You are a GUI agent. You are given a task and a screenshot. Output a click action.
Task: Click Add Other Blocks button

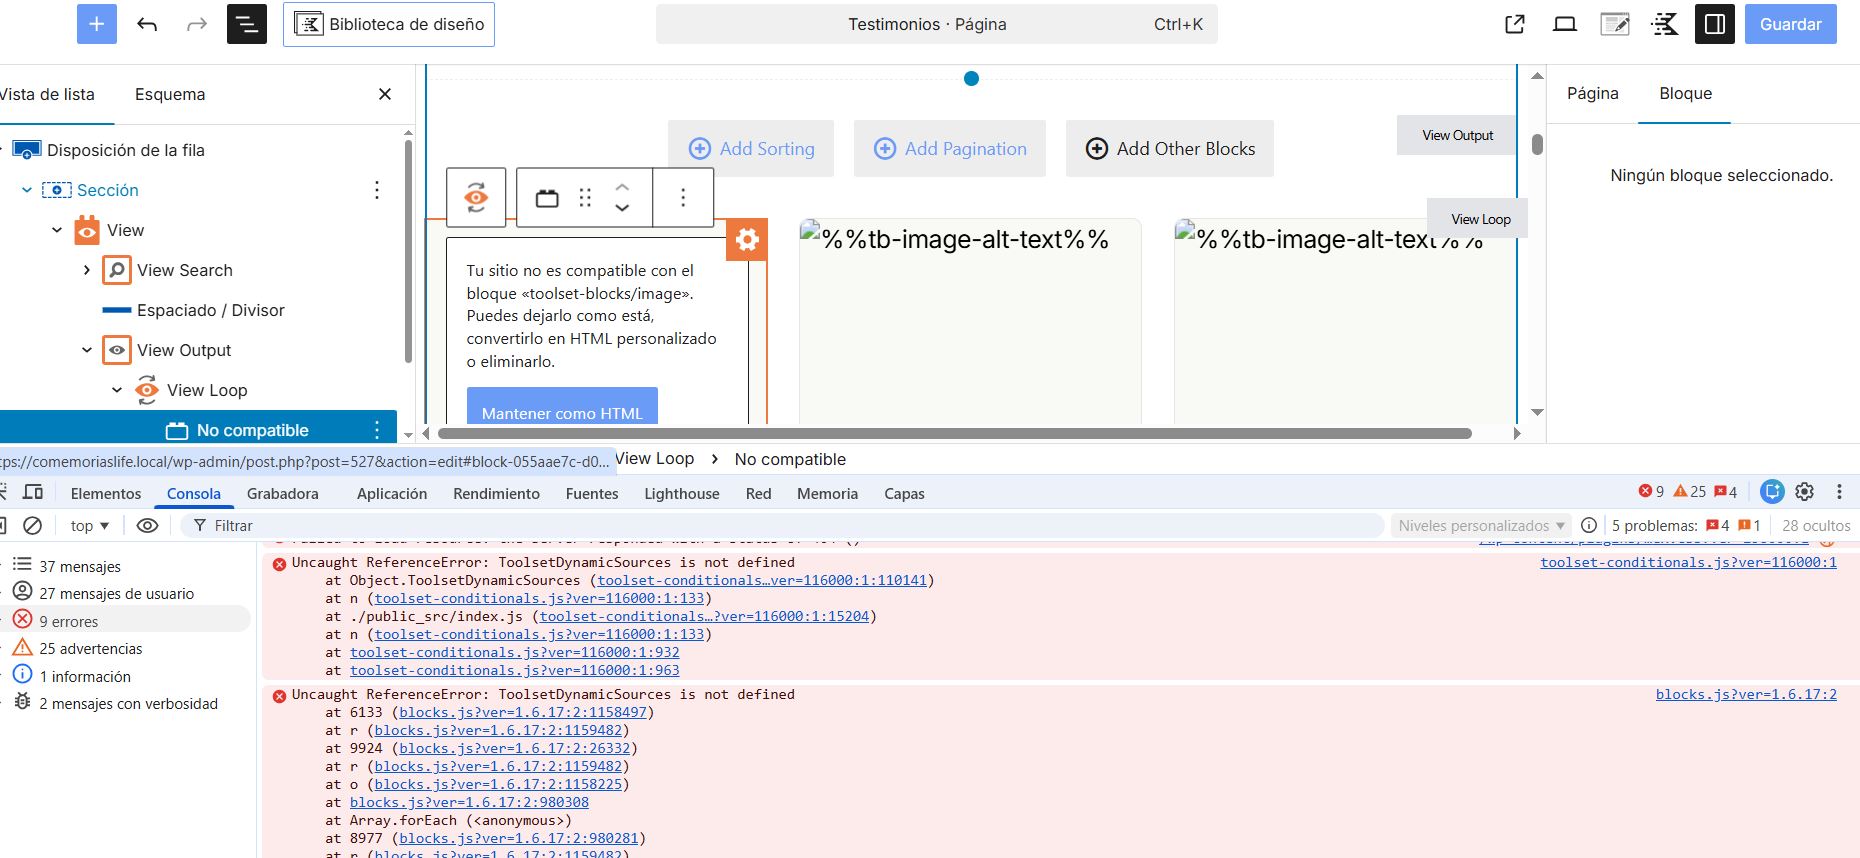(x=1170, y=149)
